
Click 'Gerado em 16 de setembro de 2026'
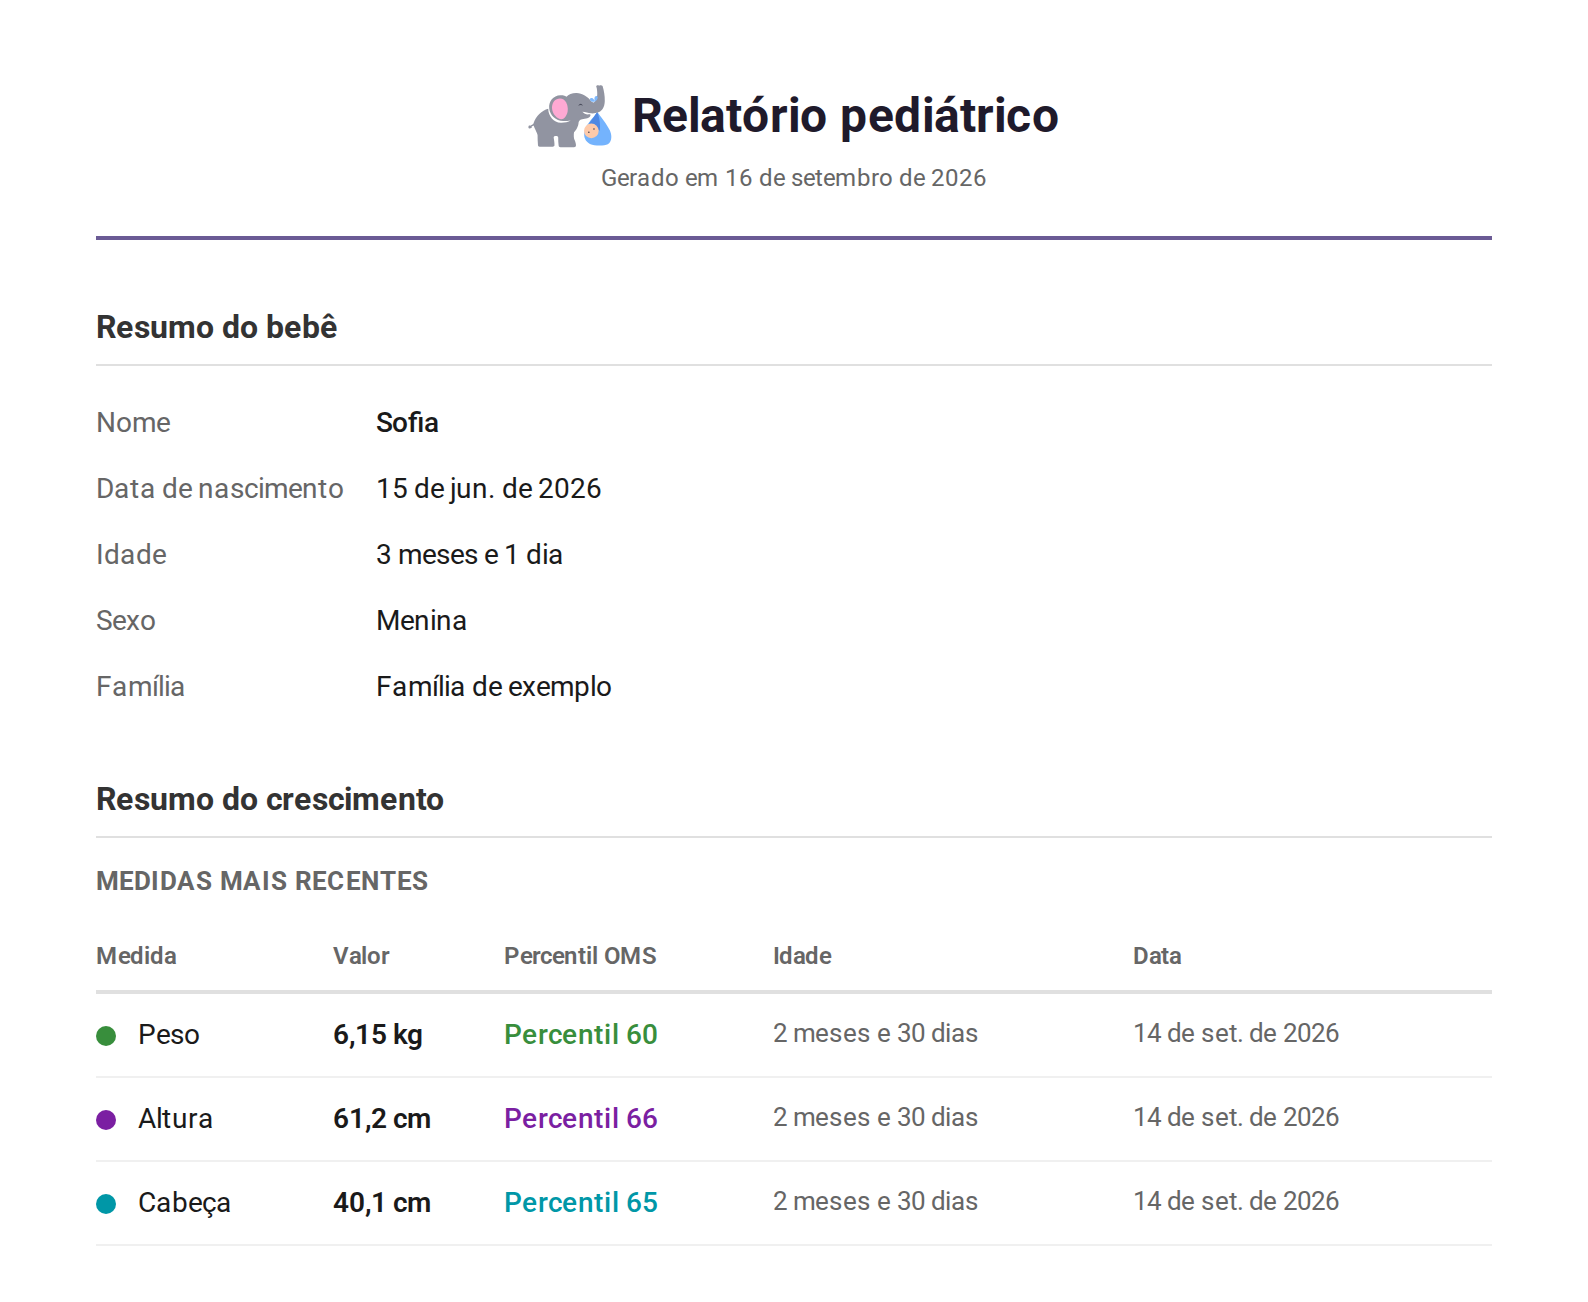point(793,178)
